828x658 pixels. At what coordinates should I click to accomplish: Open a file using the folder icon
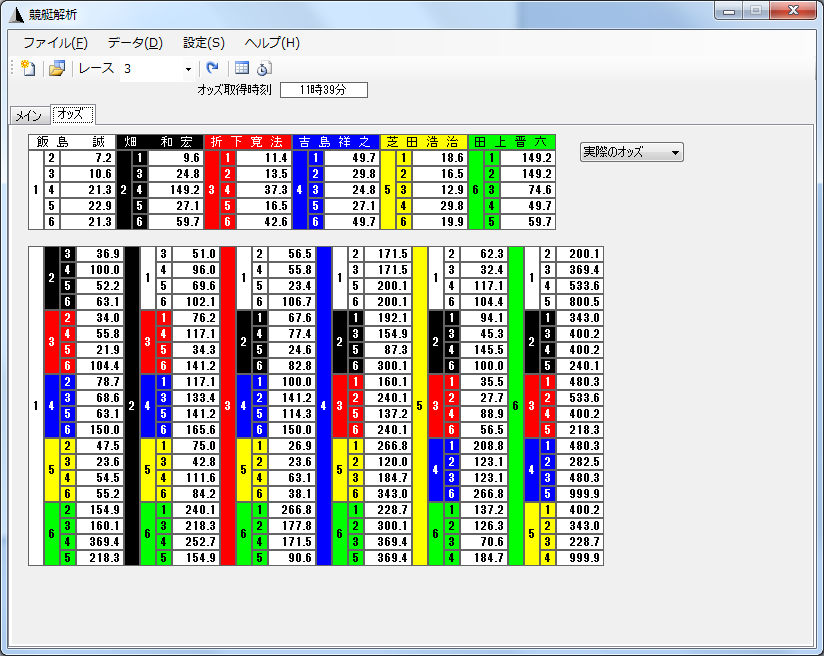point(57,69)
